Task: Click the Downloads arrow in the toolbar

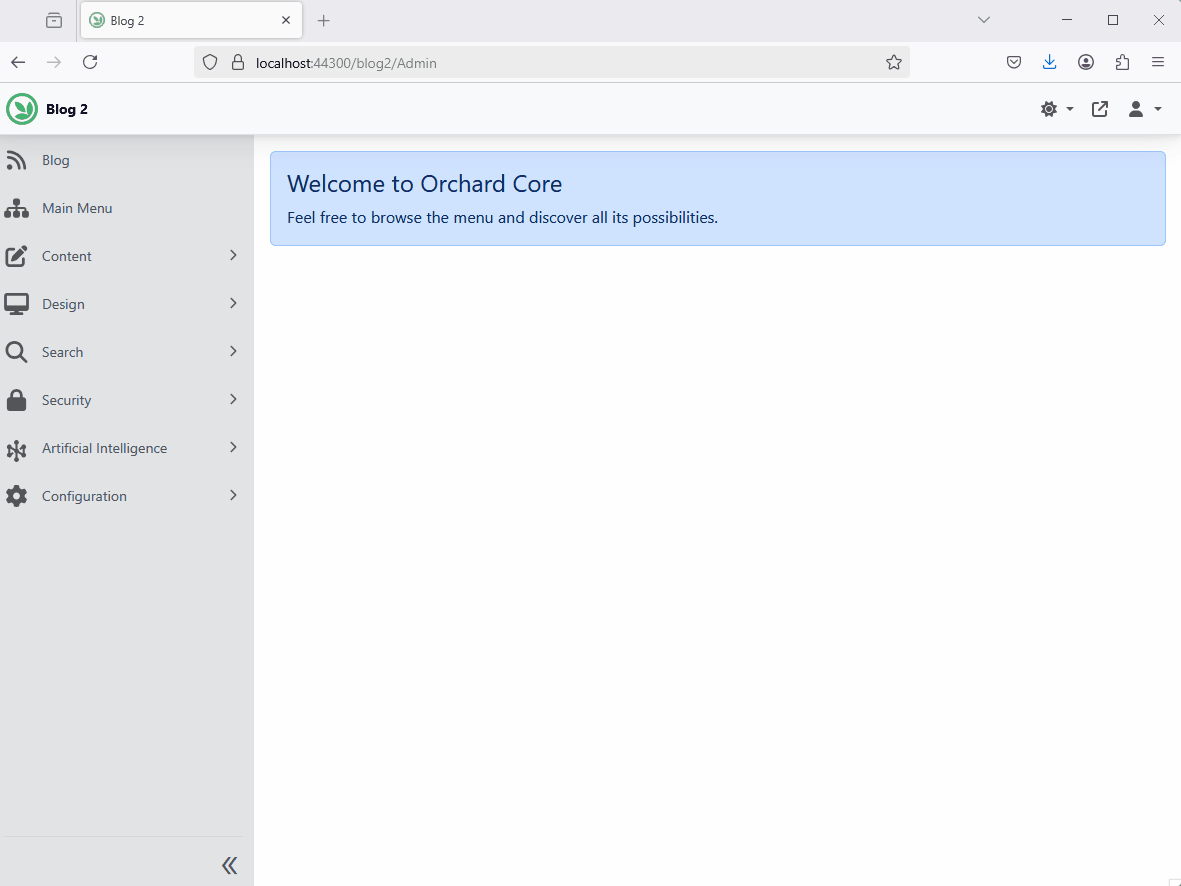Action: click(1049, 62)
